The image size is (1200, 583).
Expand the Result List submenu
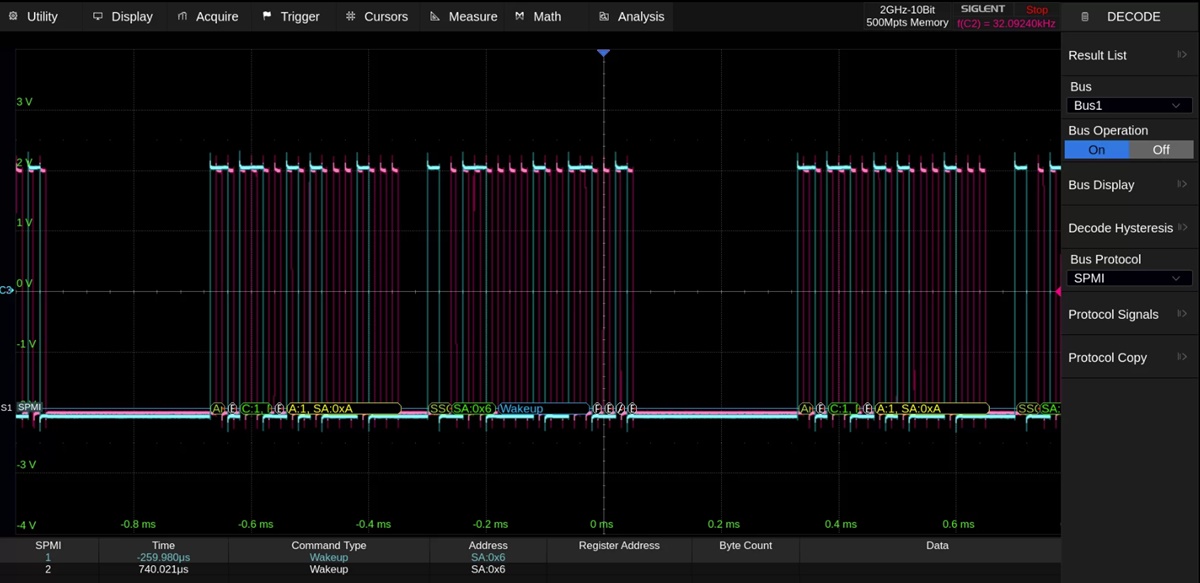click(1129, 55)
